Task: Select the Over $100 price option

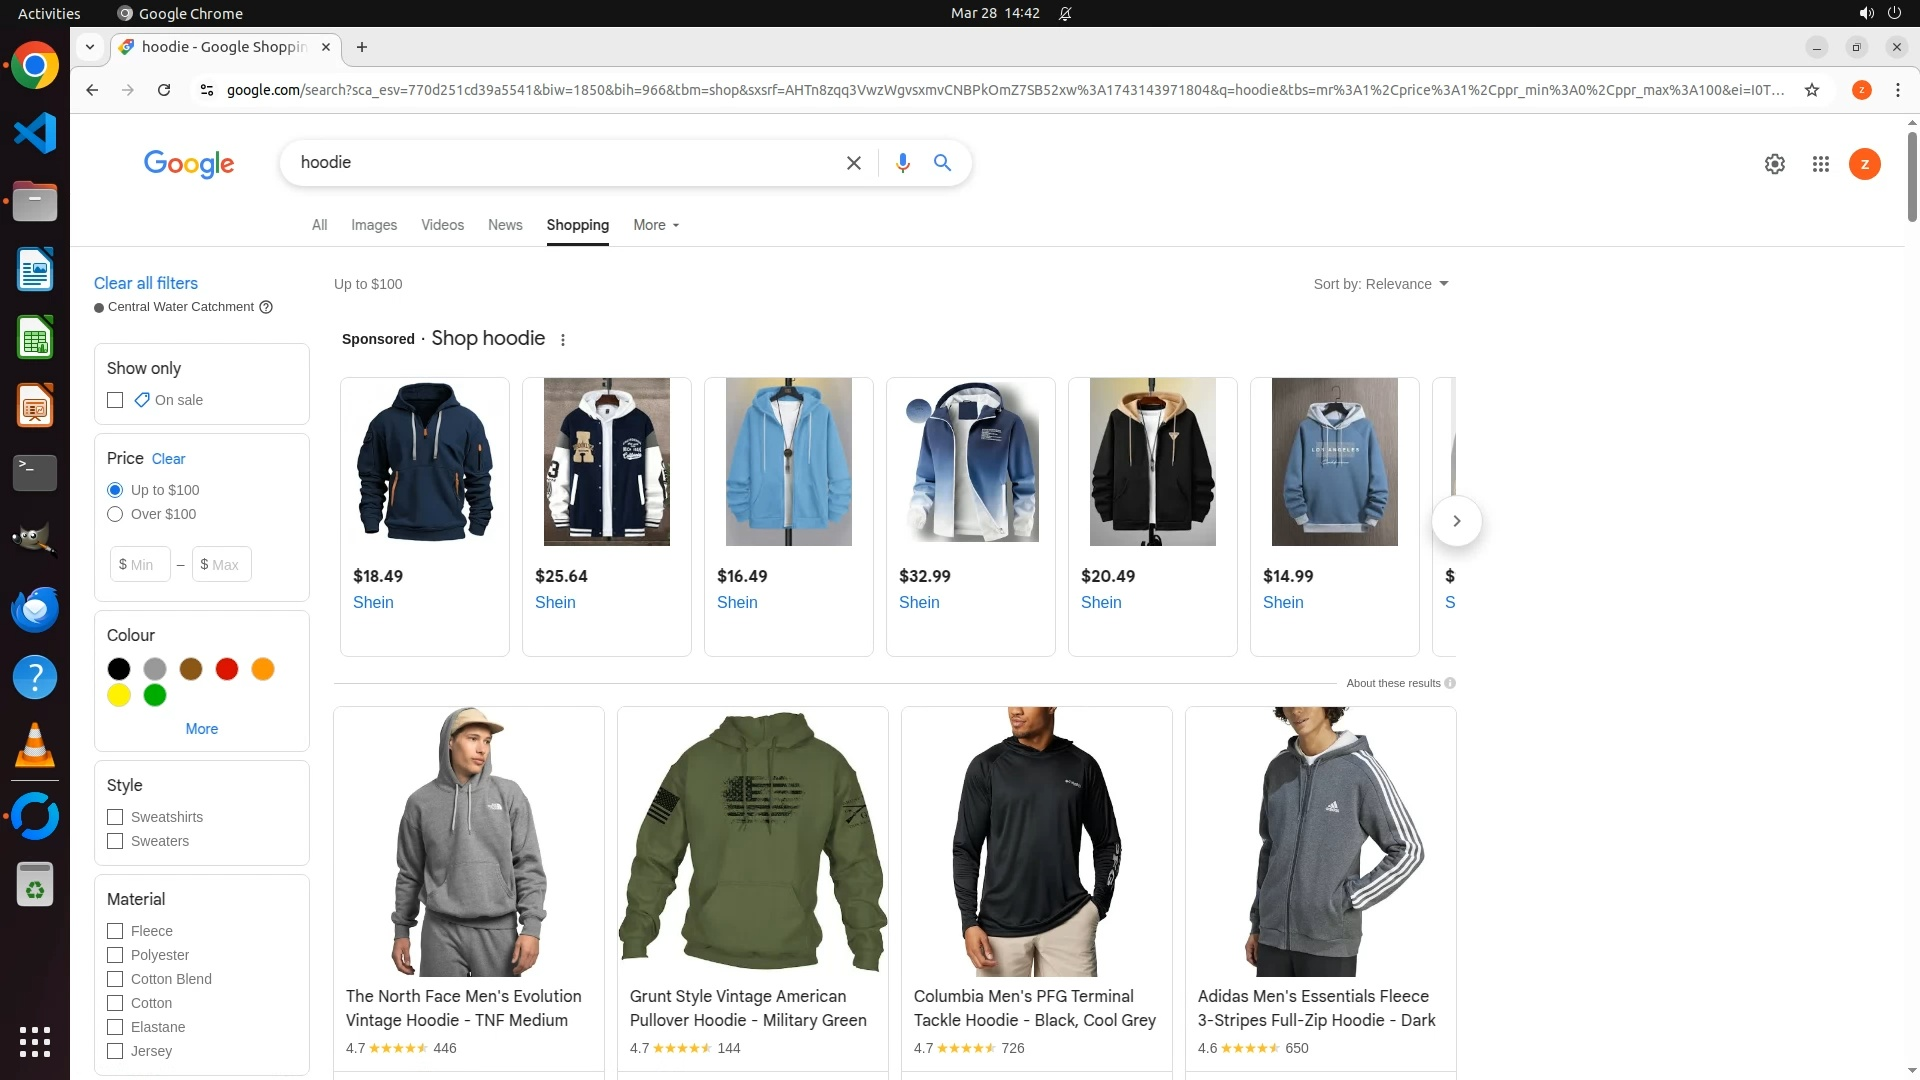Action: [115, 514]
